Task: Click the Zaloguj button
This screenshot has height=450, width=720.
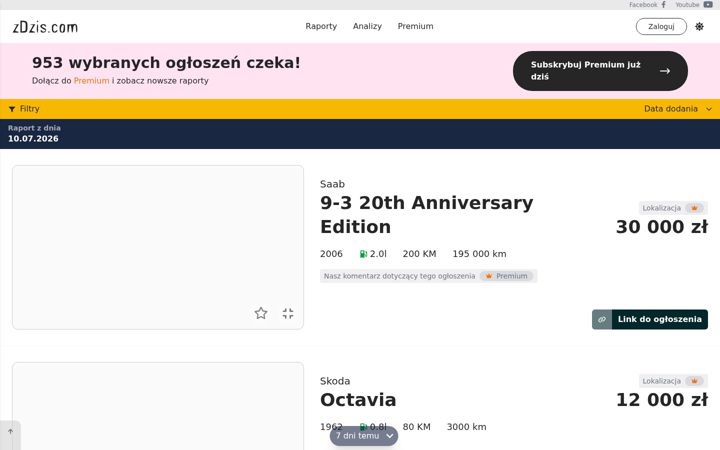Action: [x=661, y=27]
